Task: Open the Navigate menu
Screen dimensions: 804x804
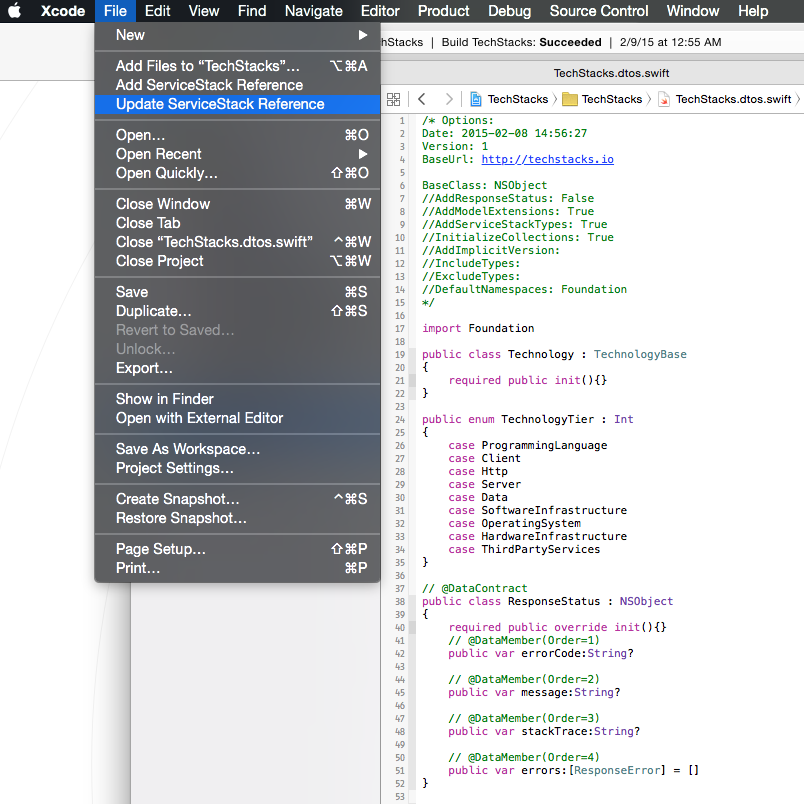Action: tap(313, 11)
